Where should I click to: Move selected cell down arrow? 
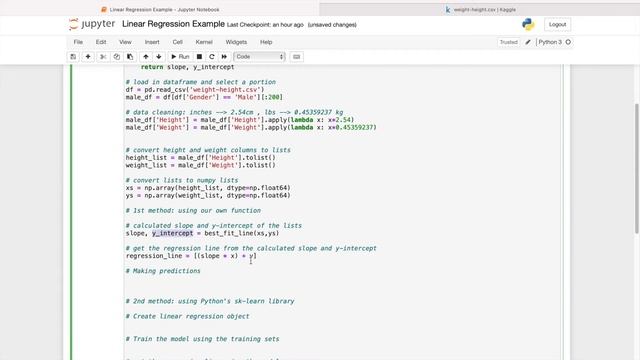click(159, 57)
